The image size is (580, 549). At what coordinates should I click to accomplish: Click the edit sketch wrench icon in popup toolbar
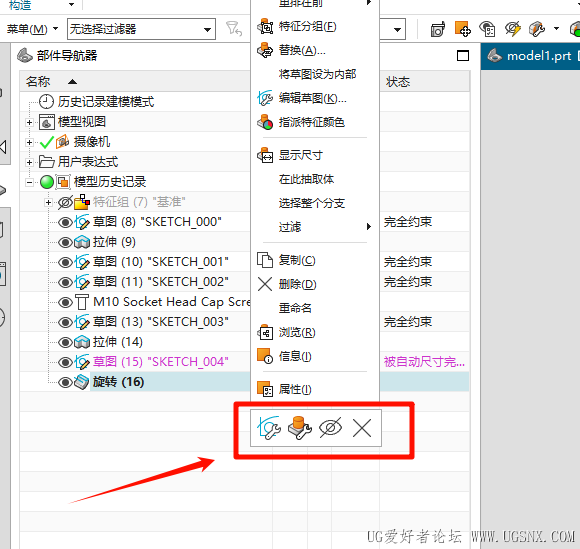click(x=269, y=428)
